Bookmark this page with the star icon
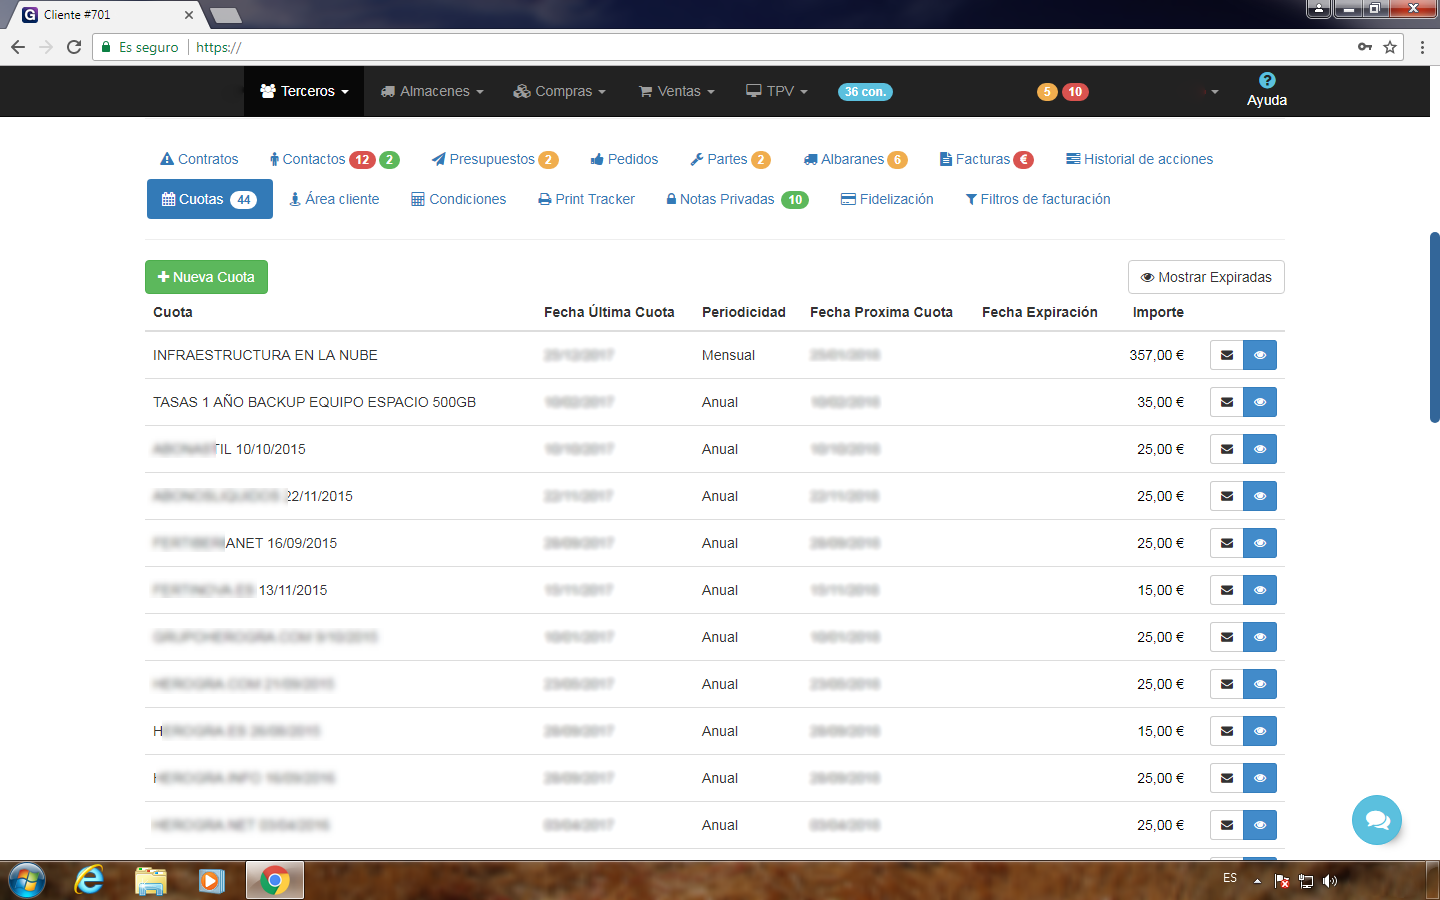This screenshot has height=900, width=1440. 1390,47
